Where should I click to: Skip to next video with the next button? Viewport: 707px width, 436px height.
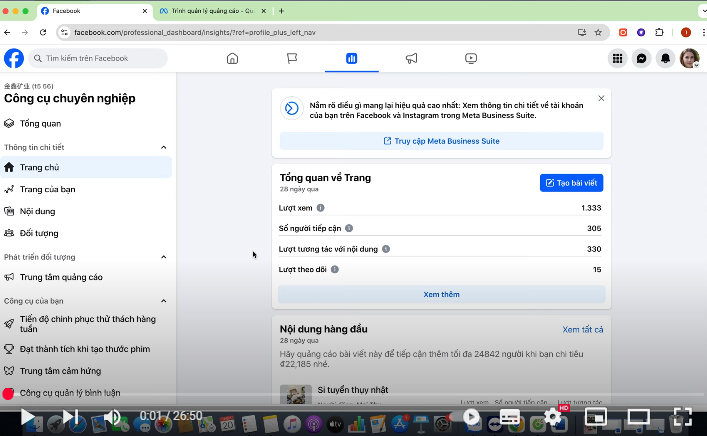[71, 417]
